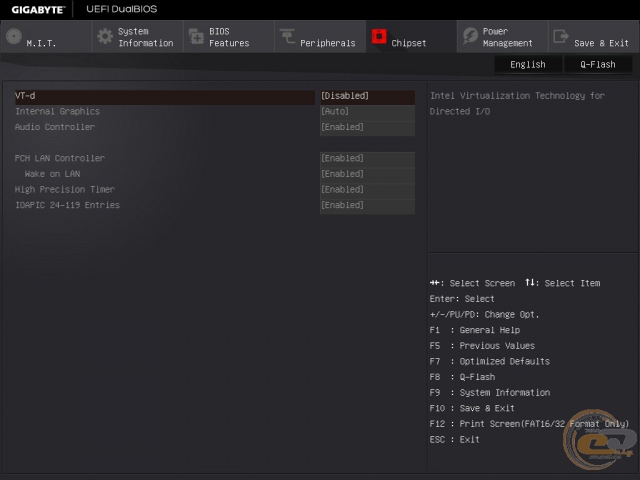Switch to System Information tab
Screen dimensions: 640x480
[137, 37]
